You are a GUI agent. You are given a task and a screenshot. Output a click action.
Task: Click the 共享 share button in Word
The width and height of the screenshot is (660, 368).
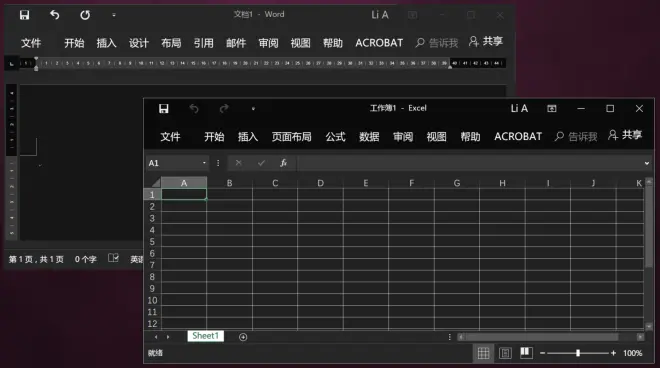(486, 41)
